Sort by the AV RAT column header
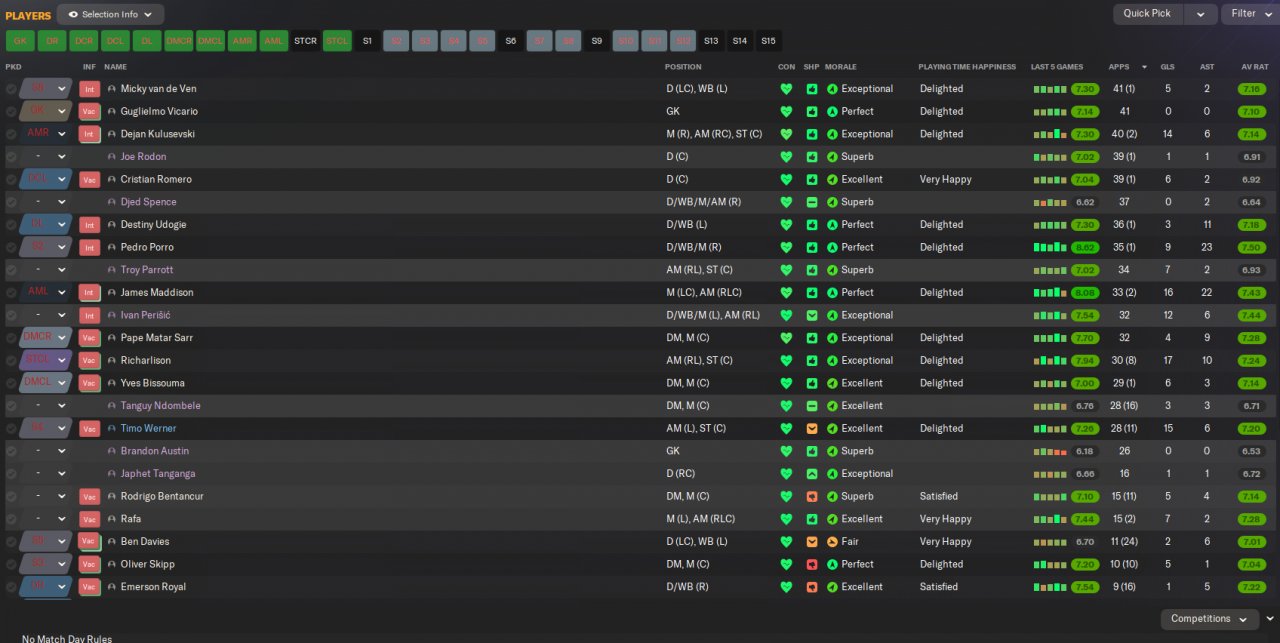This screenshot has height=643, width=1280. (1254, 67)
